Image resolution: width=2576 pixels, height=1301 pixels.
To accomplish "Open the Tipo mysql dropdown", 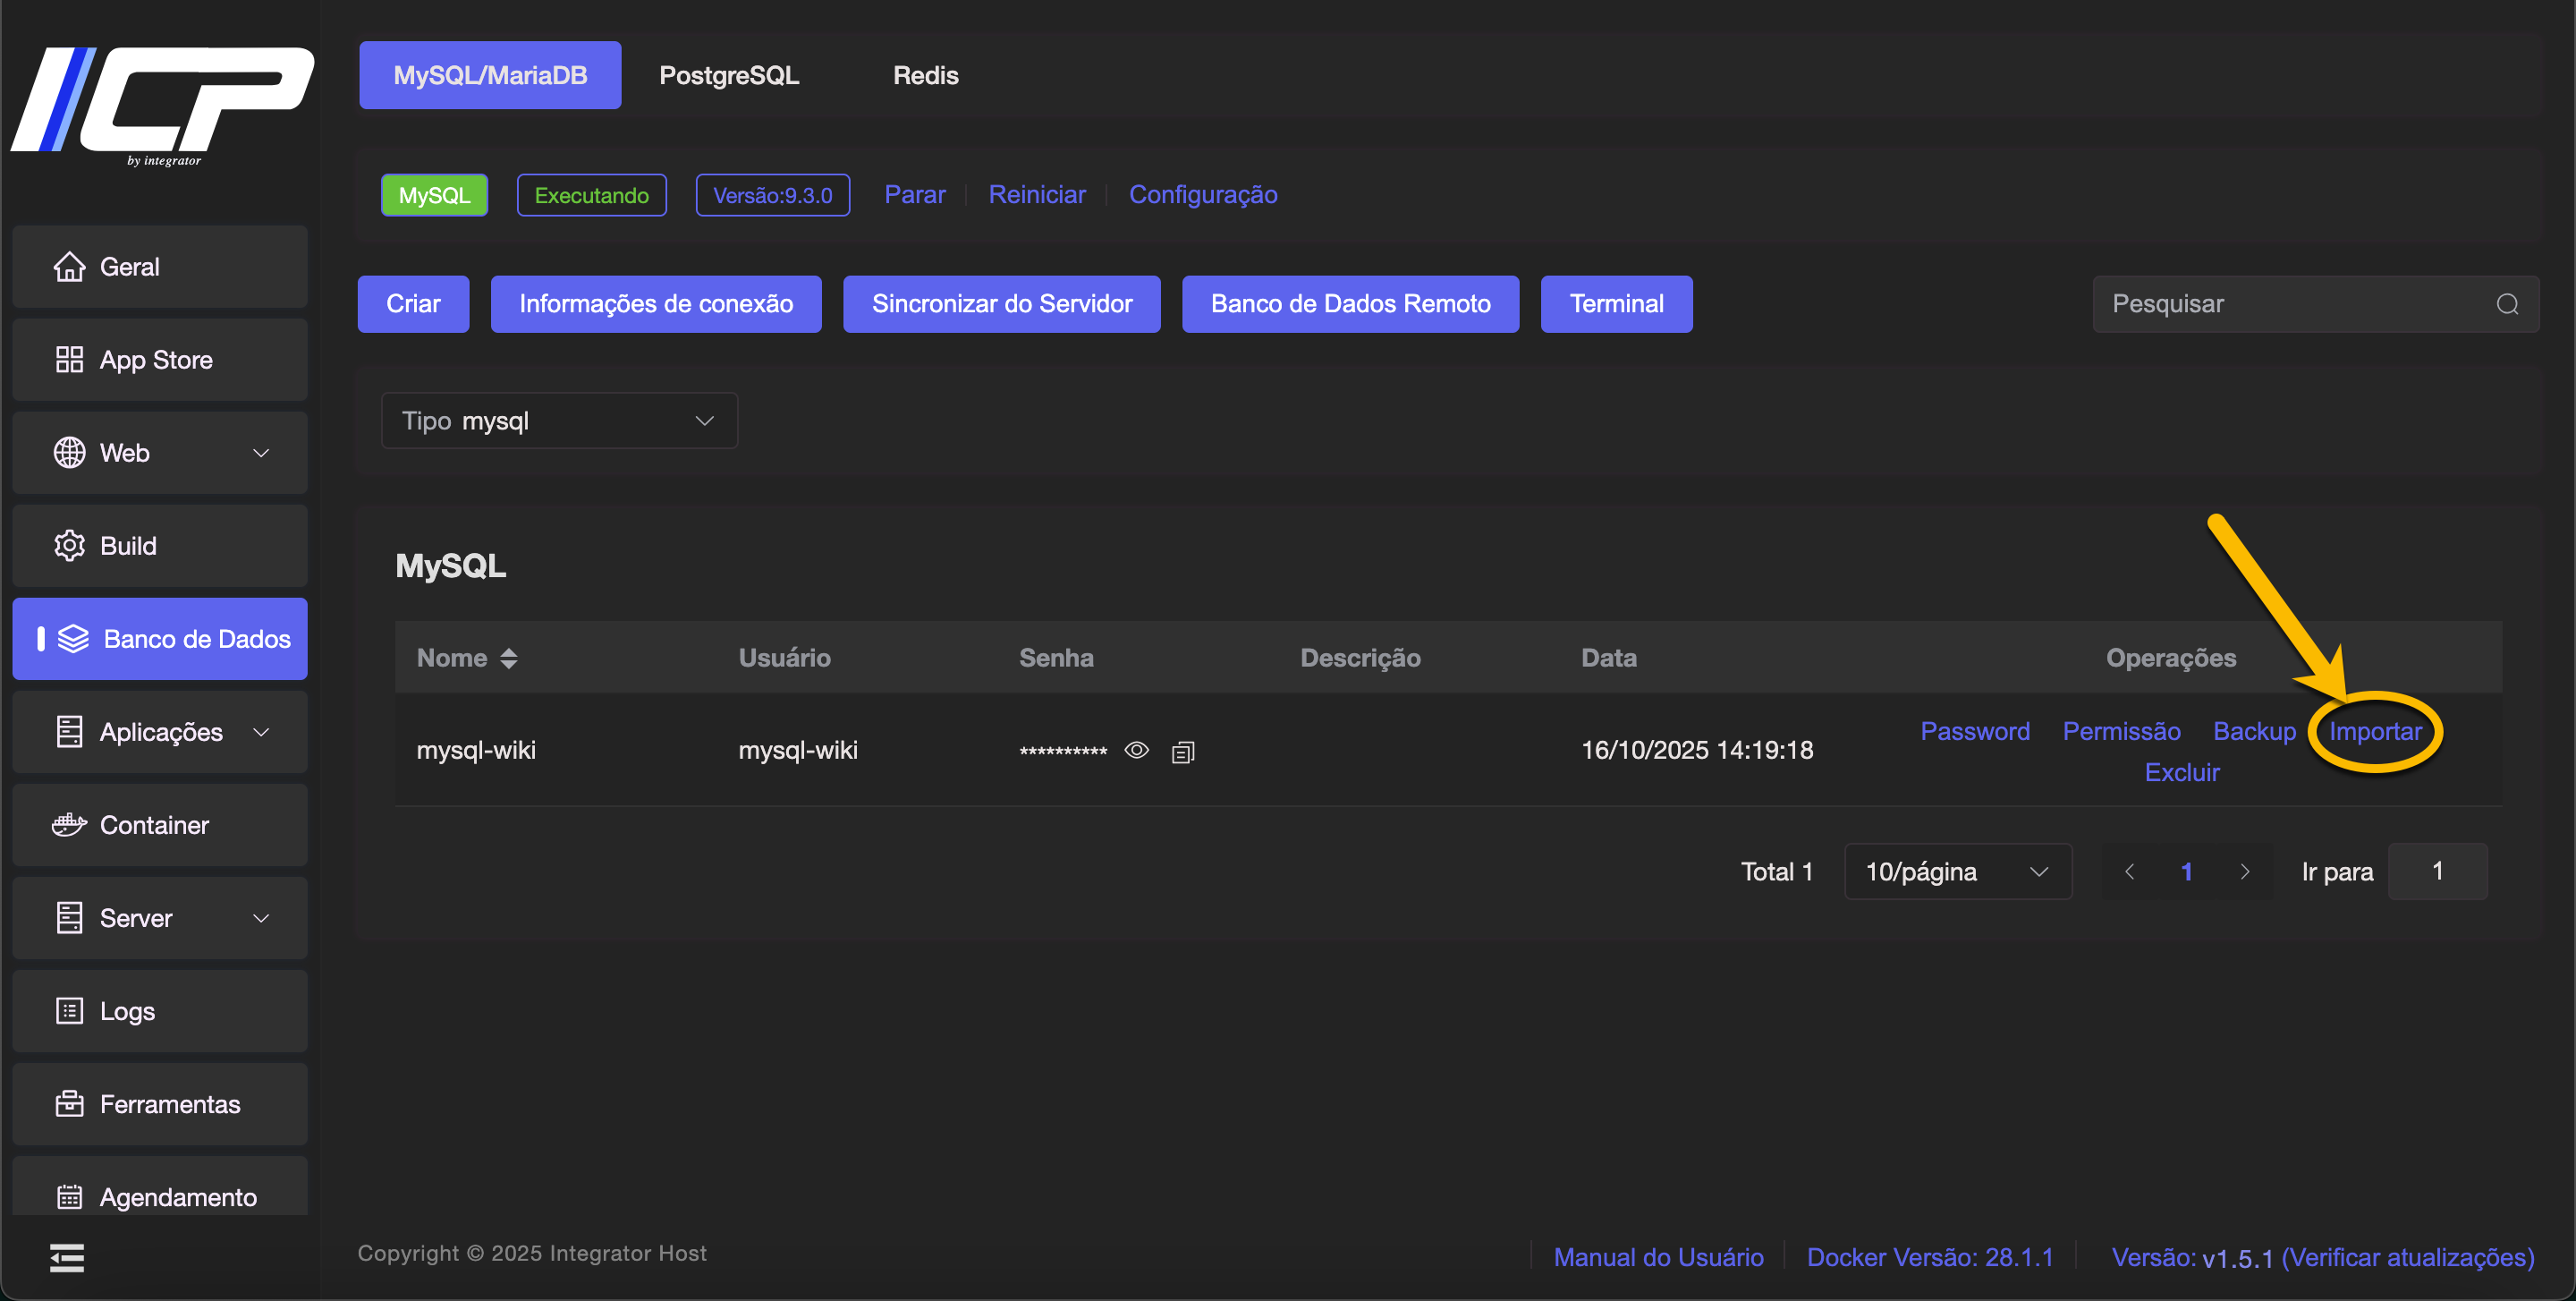I will tap(559, 421).
